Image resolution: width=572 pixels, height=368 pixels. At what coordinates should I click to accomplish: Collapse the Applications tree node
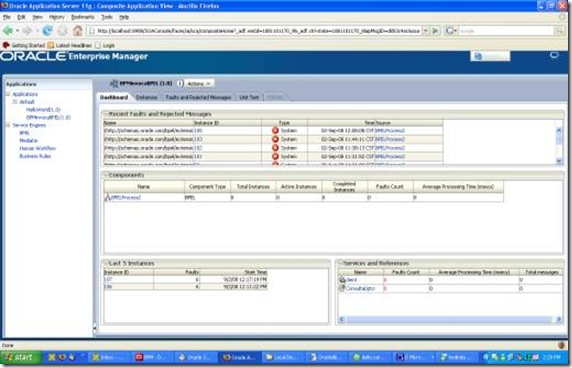point(8,94)
